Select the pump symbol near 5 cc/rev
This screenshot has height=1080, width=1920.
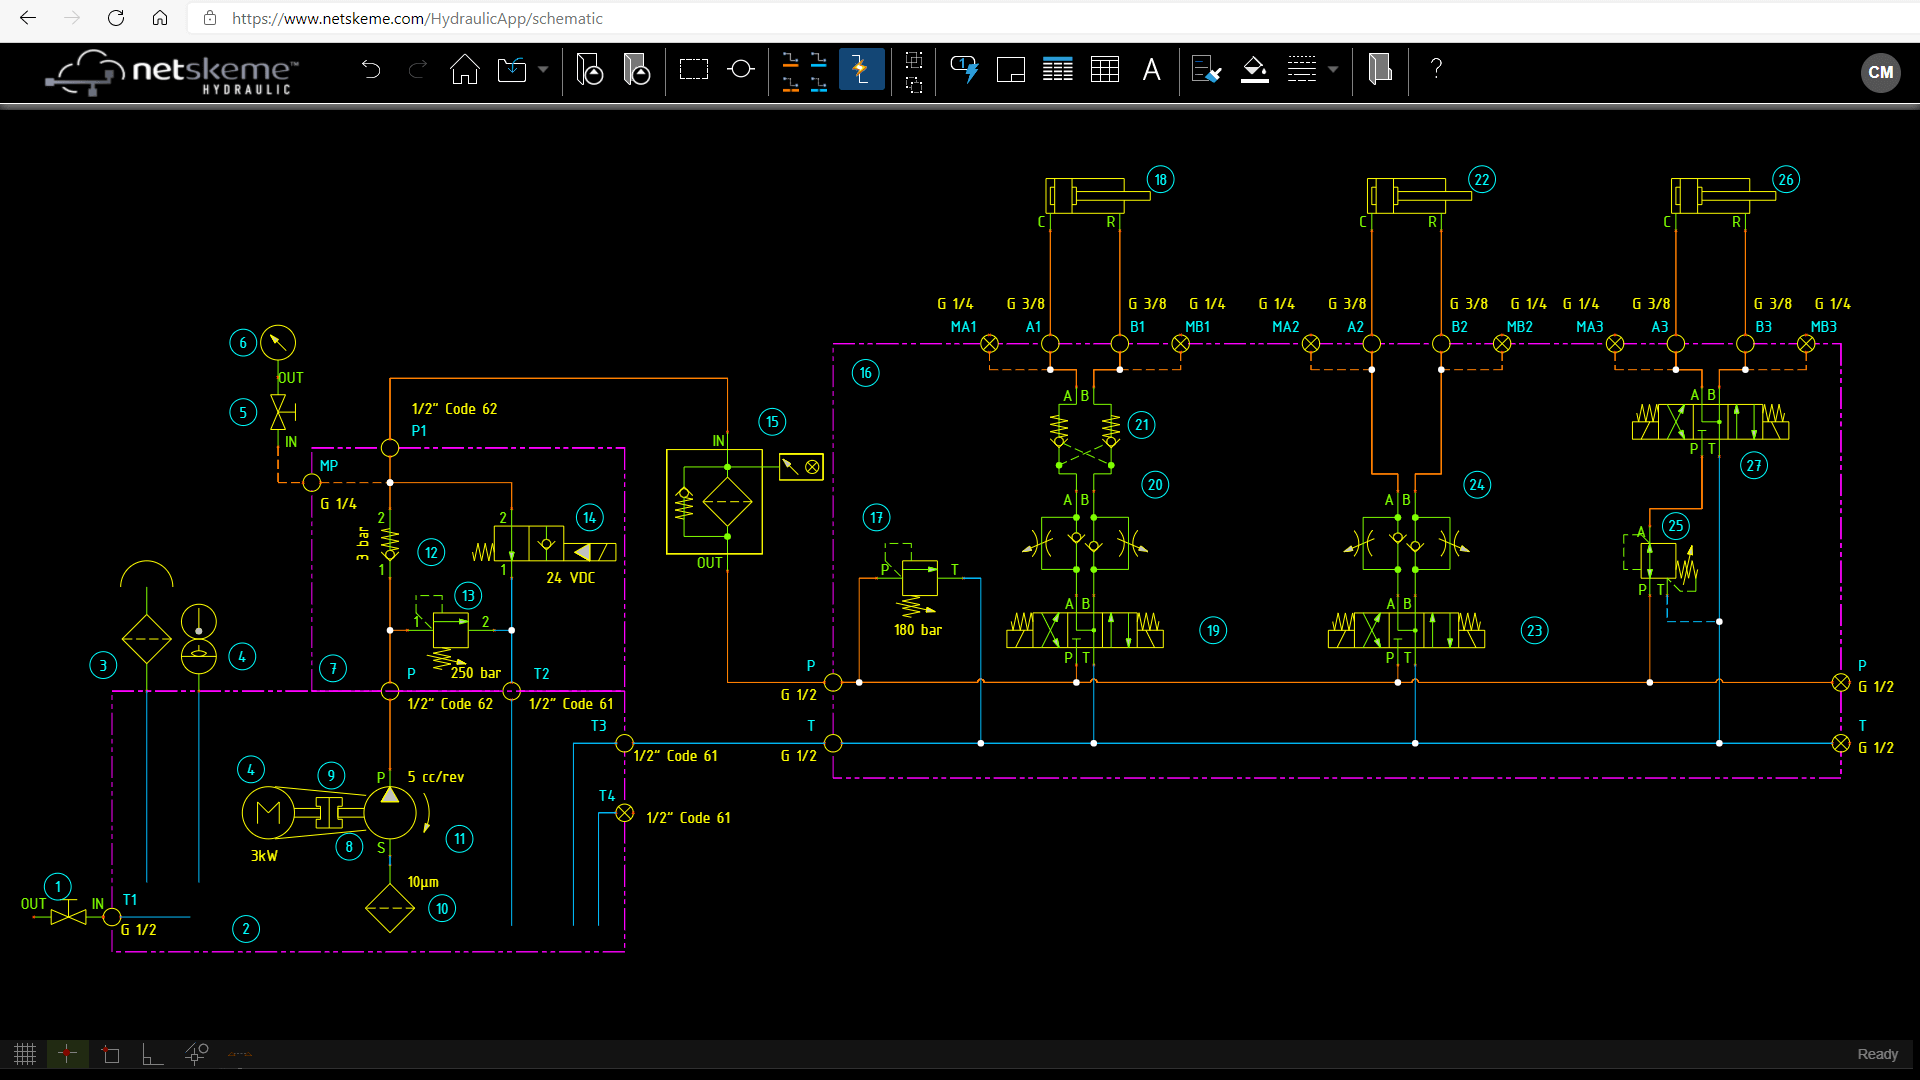390,812
